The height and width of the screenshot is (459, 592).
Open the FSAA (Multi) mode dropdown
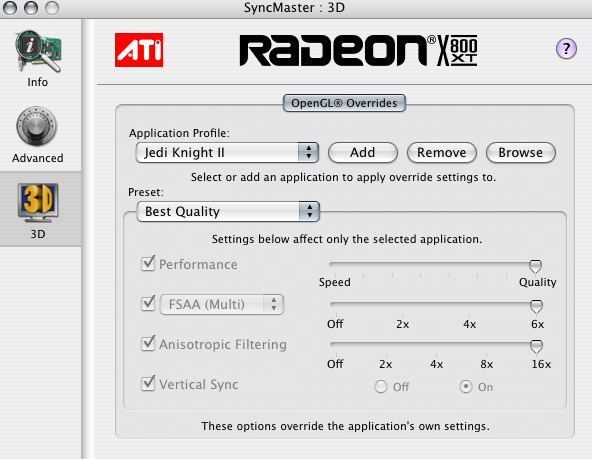[x=222, y=304]
